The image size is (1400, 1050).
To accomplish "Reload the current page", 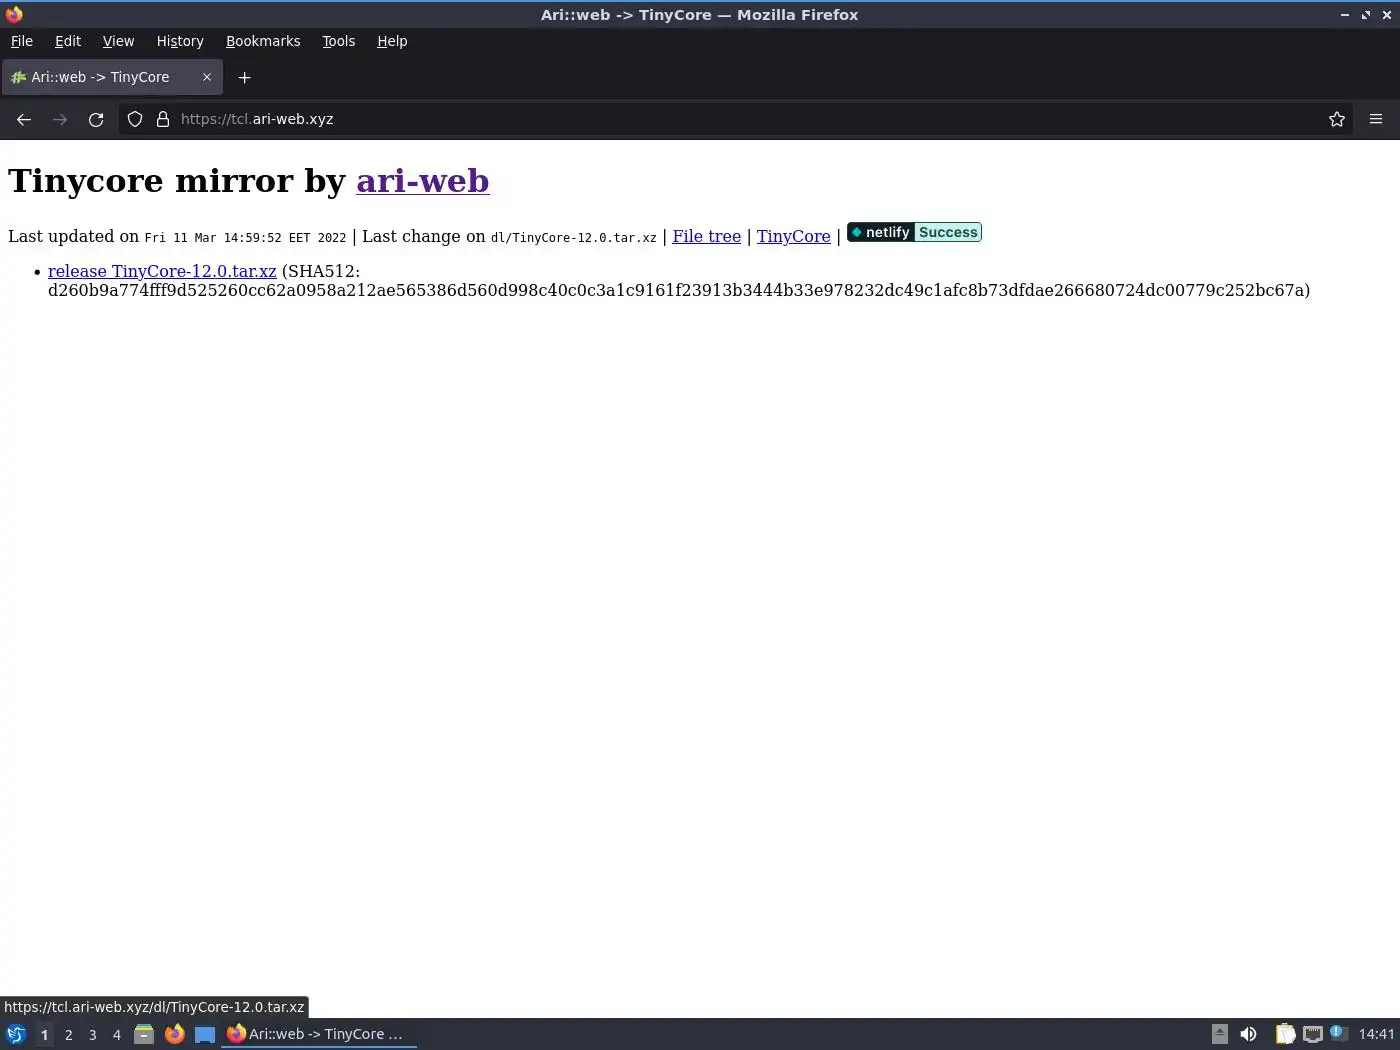I will click(x=96, y=119).
